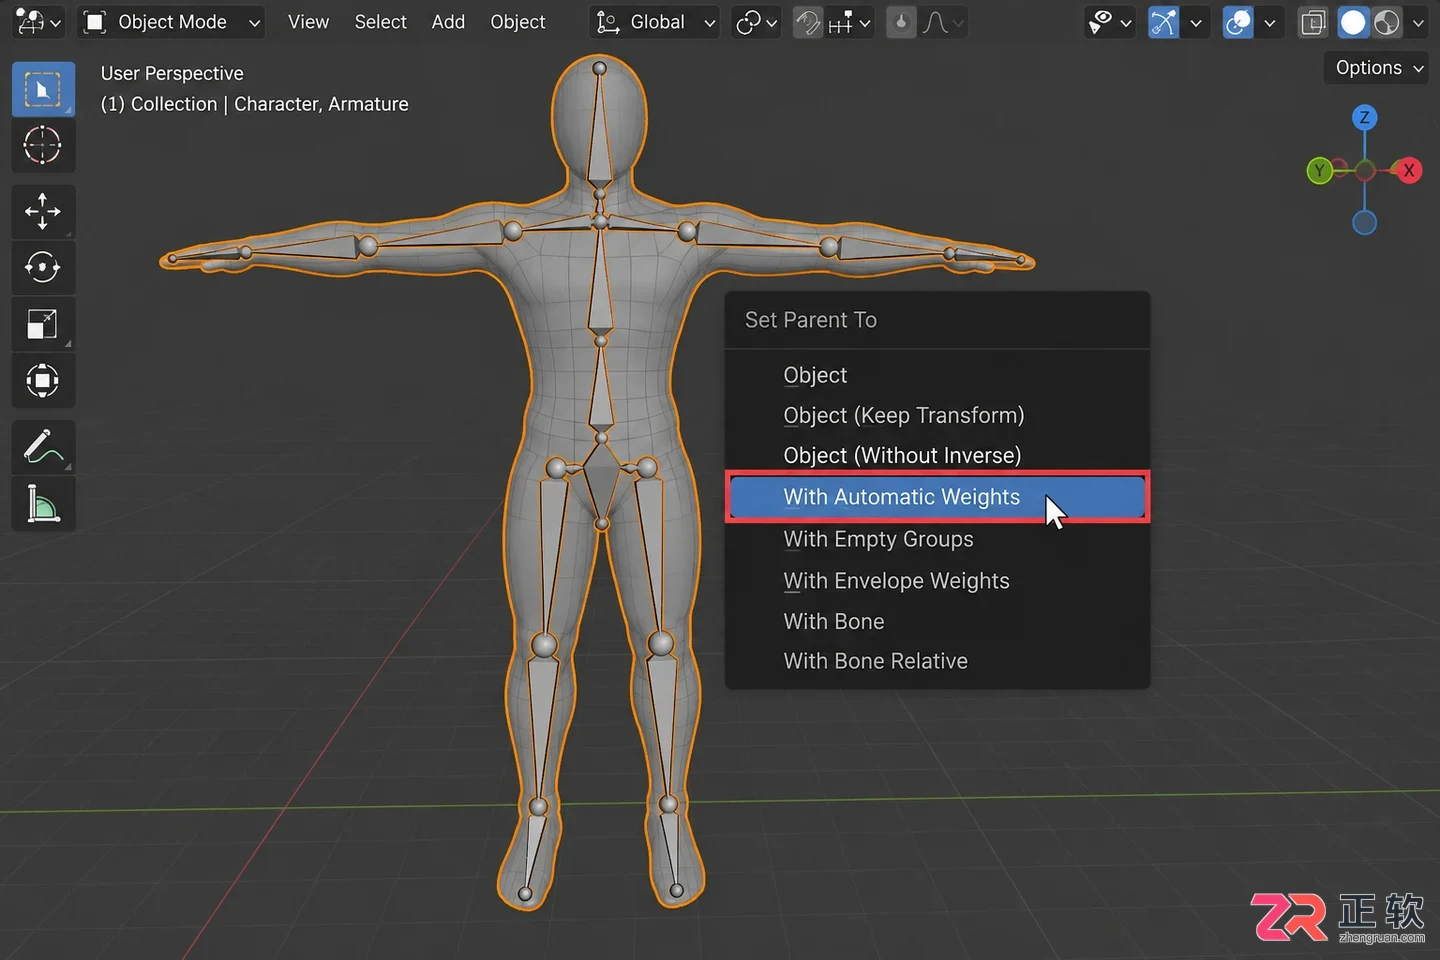Open the pivot point dropdown
This screenshot has width=1440, height=960.
756,22
